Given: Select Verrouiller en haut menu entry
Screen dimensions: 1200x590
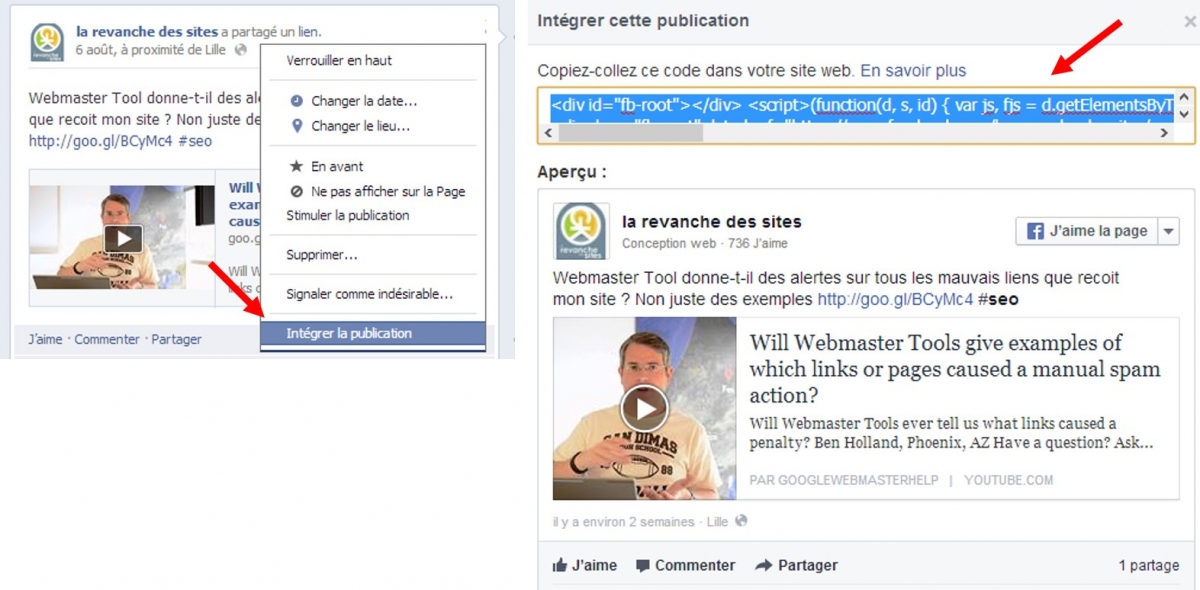Looking at the screenshot, I should [x=373, y=60].
